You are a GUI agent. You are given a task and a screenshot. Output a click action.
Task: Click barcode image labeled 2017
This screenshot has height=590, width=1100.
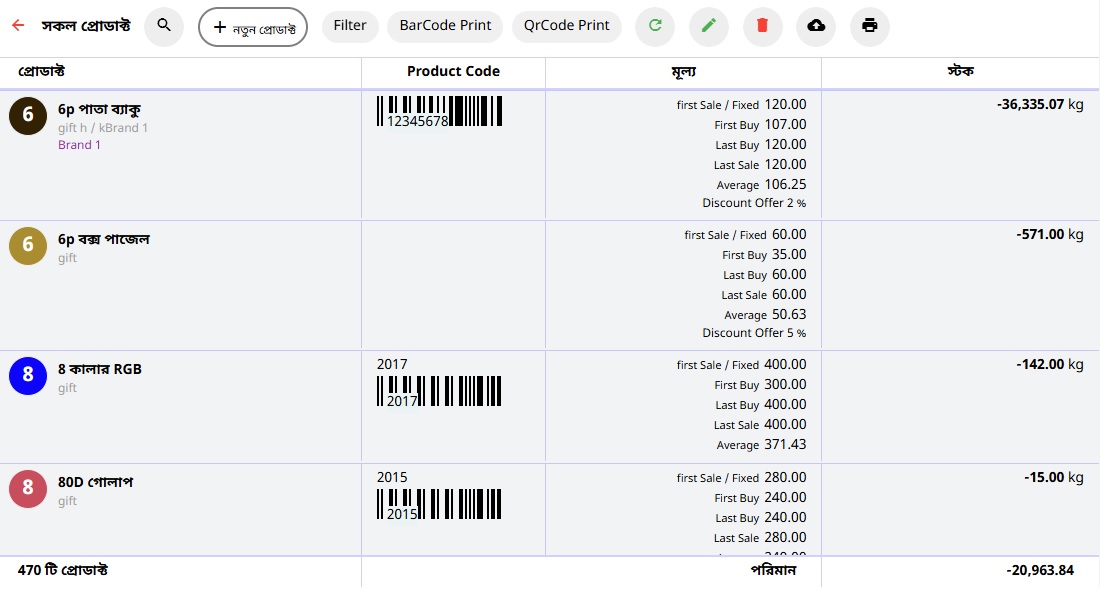coord(439,391)
